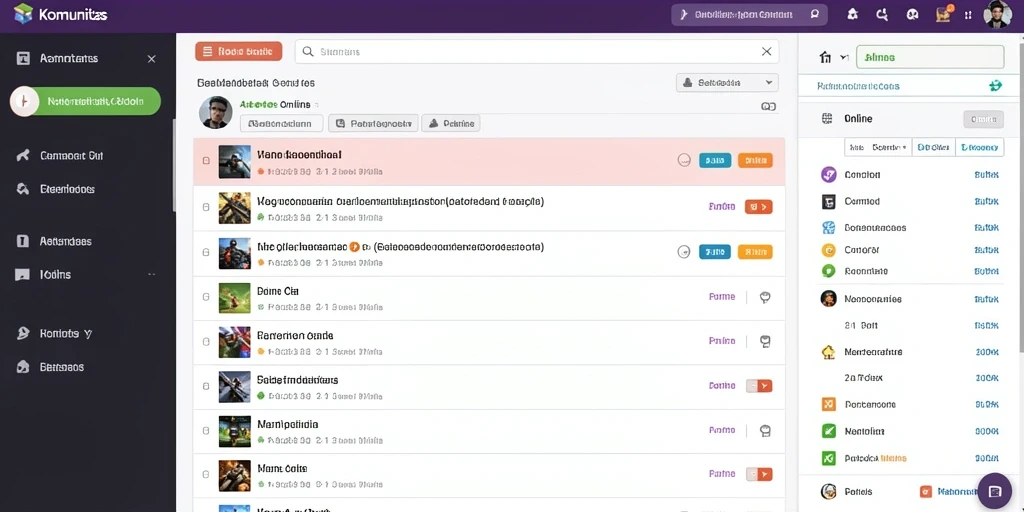Expand the chevron beside the home icon

coord(844,57)
